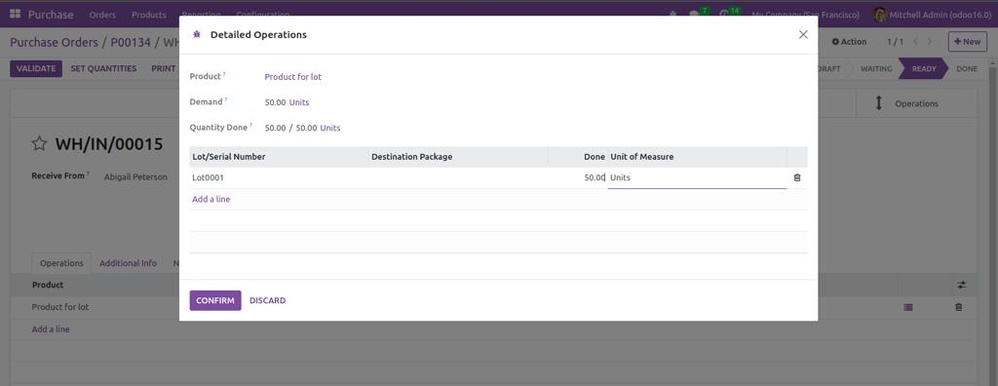Click the New record button
The height and width of the screenshot is (386, 998).
[967, 41]
